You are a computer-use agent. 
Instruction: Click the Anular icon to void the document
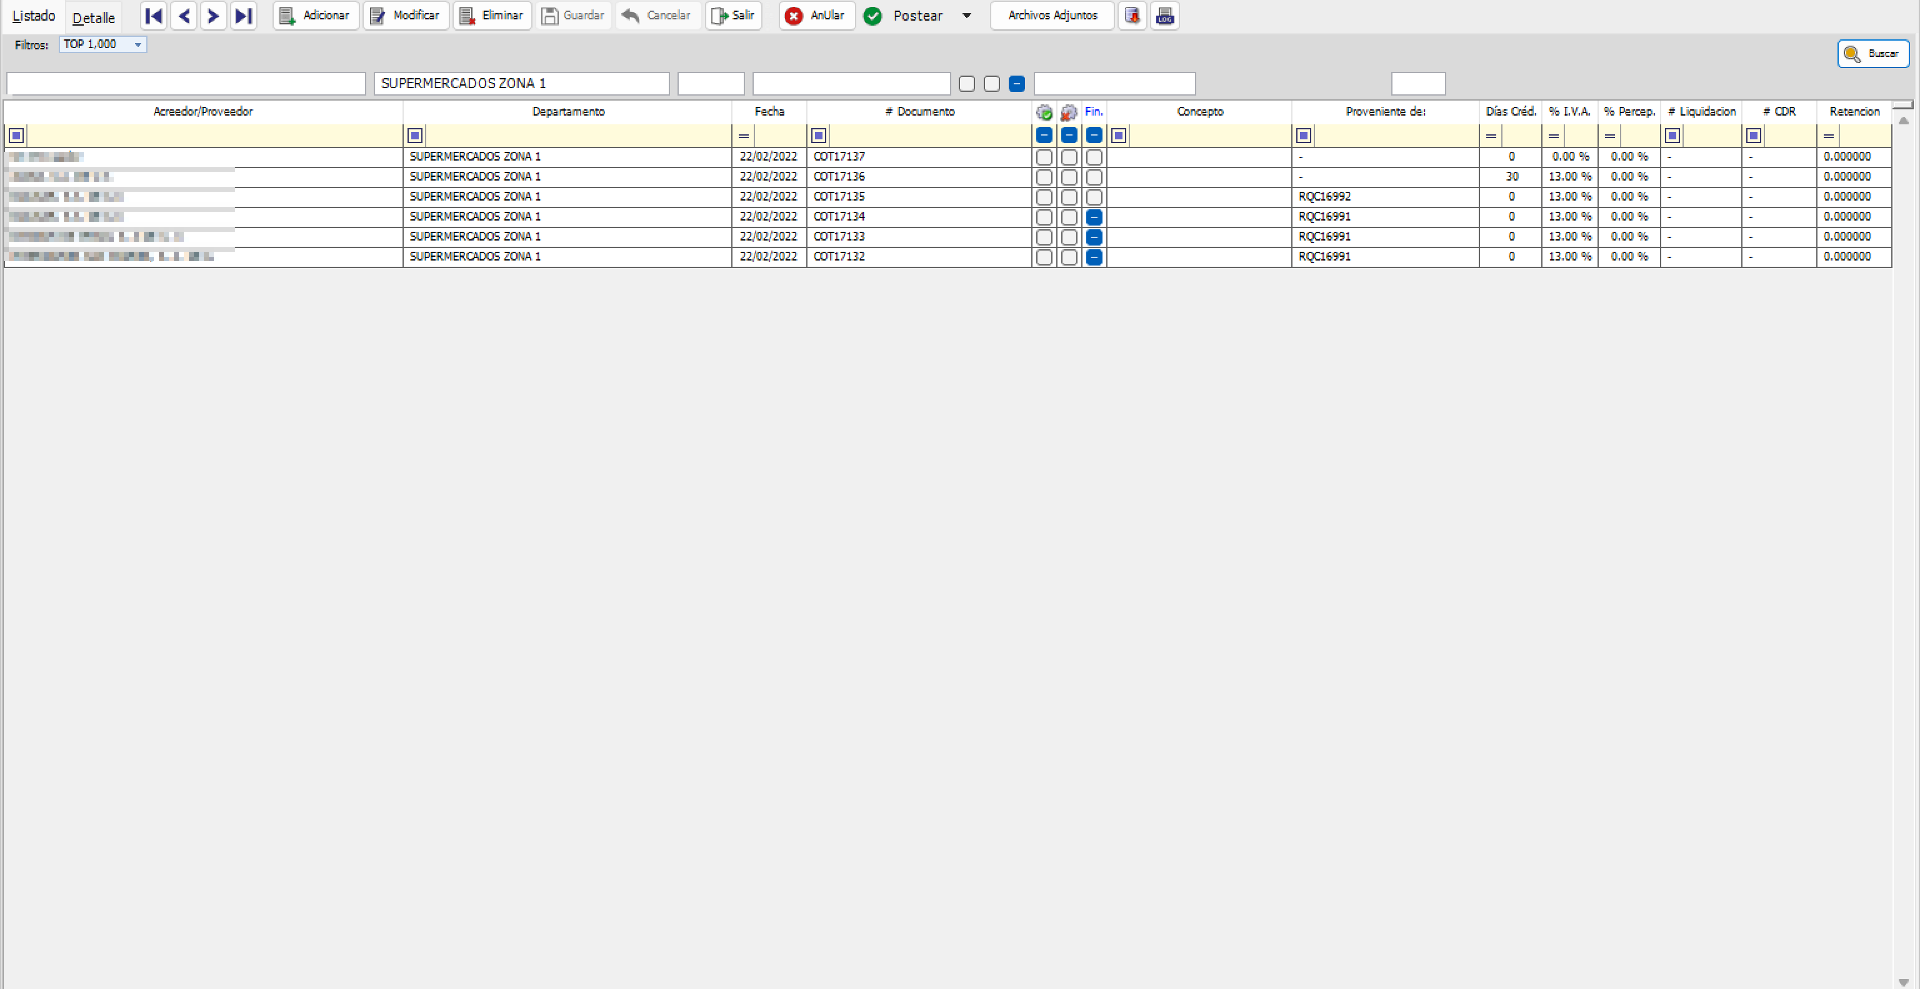click(x=794, y=16)
